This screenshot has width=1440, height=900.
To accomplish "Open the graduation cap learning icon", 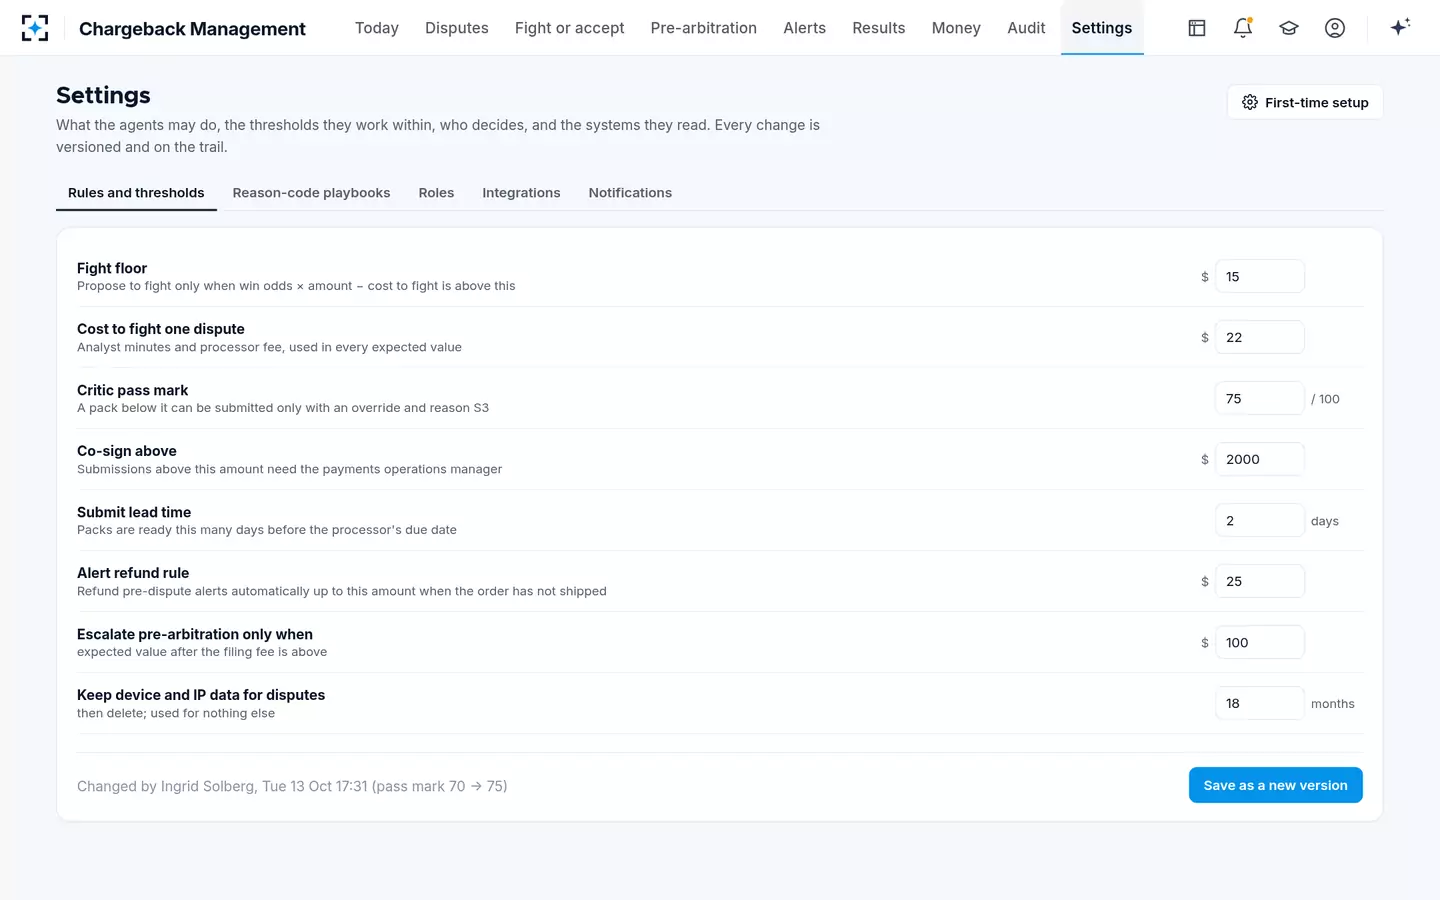I will [1289, 28].
